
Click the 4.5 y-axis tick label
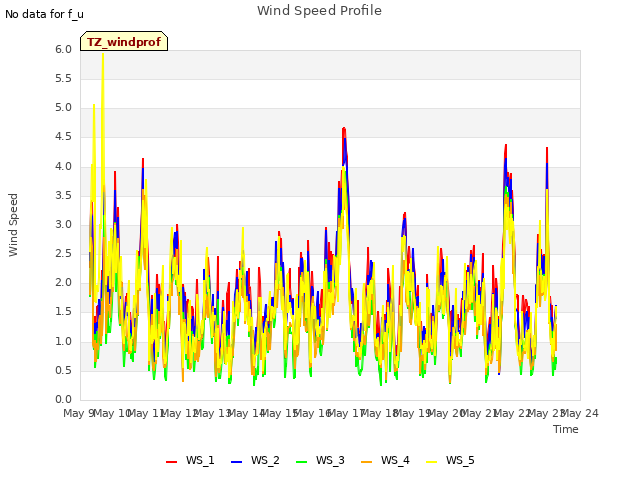(x=64, y=137)
